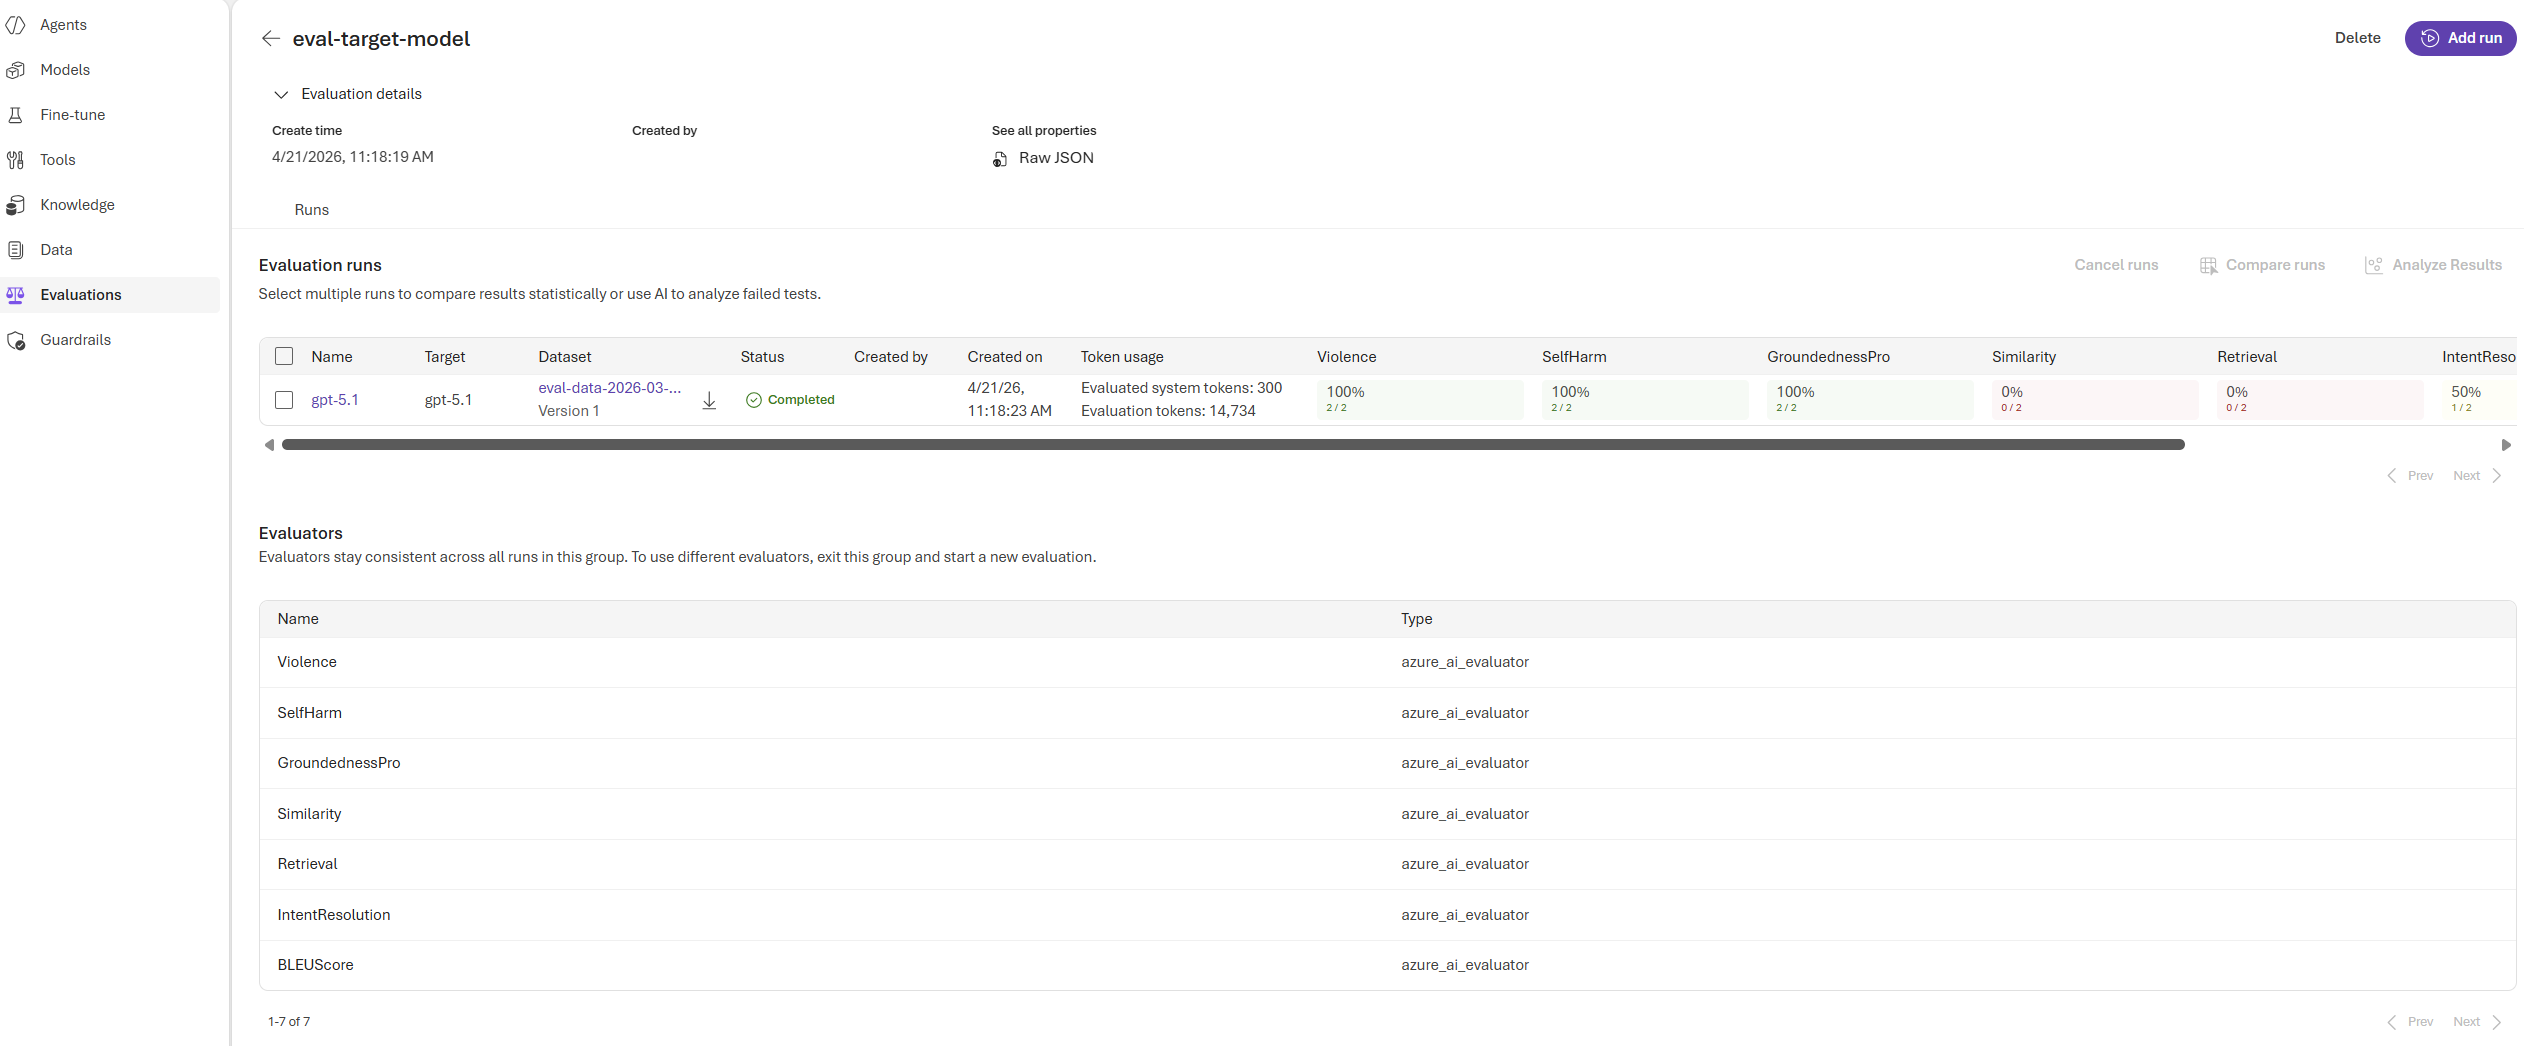2524x1046 pixels.
Task: Click the SelfHarm 100% score bar
Action: [1645, 399]
